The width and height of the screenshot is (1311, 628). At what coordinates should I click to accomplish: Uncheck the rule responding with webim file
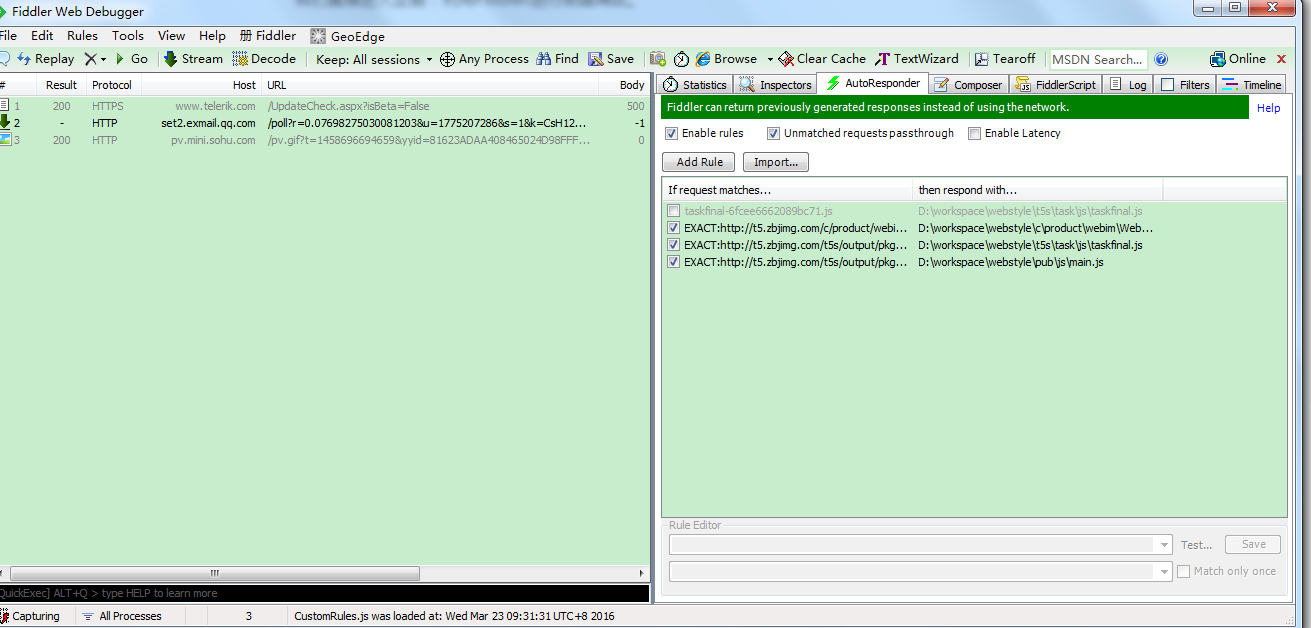point(674,228)
